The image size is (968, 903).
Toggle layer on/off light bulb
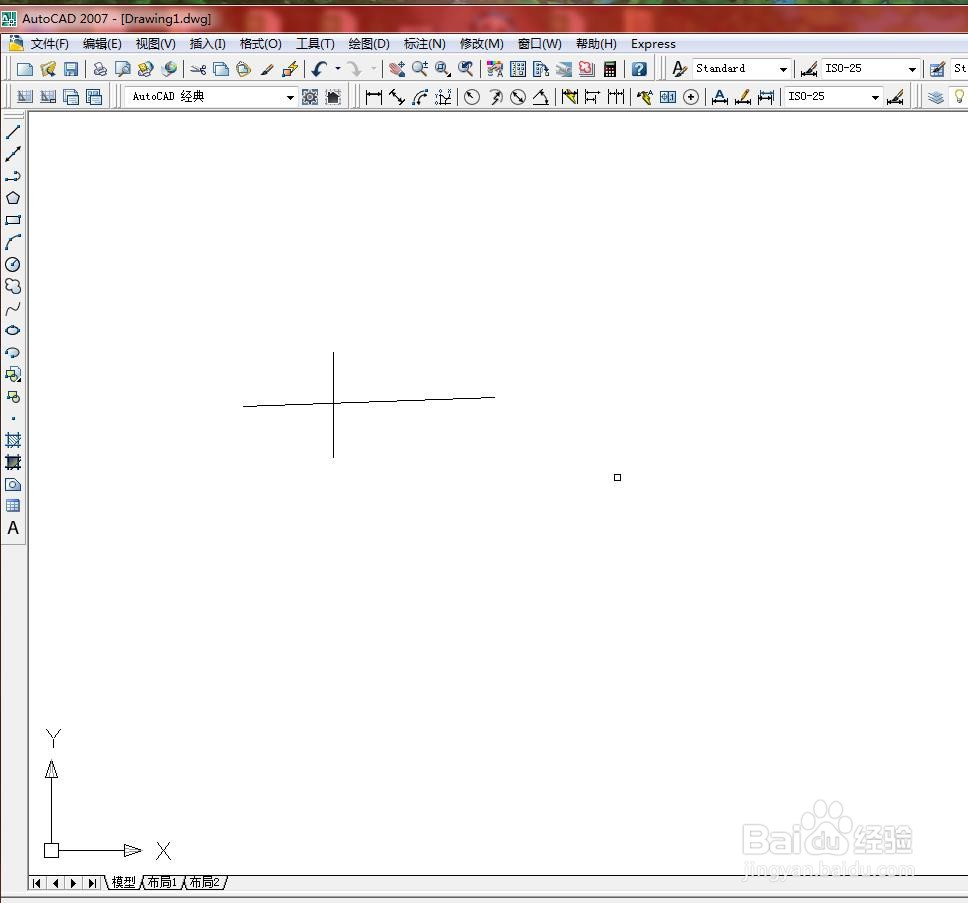tap(959, 96)
